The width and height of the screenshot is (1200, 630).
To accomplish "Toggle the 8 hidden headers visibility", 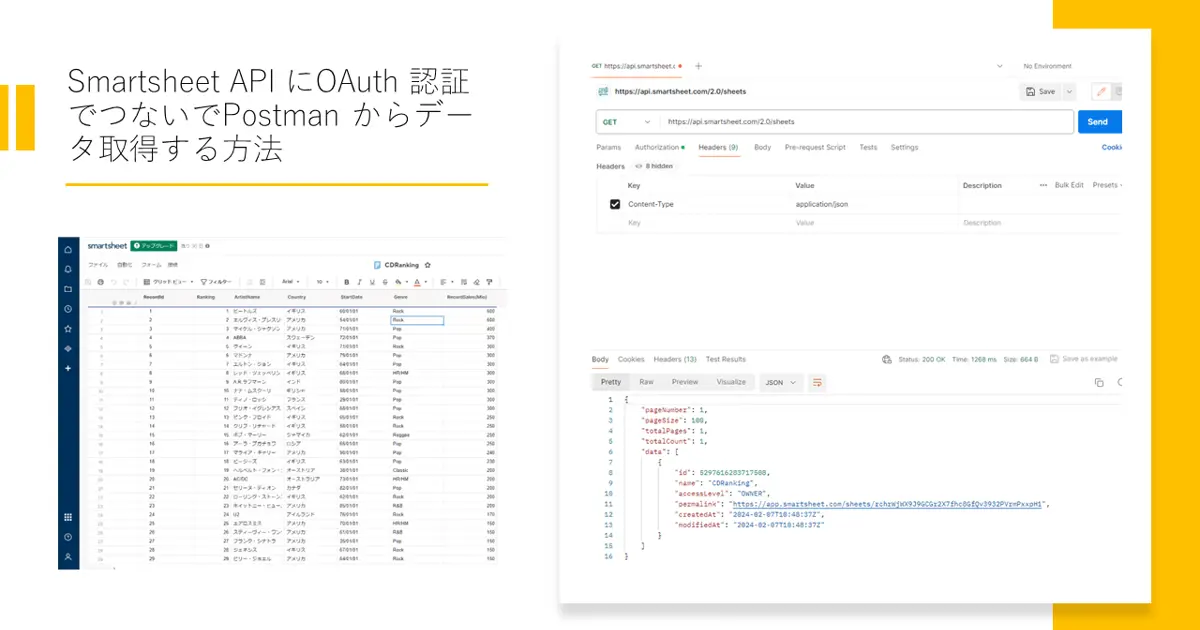I will point(653,166).
